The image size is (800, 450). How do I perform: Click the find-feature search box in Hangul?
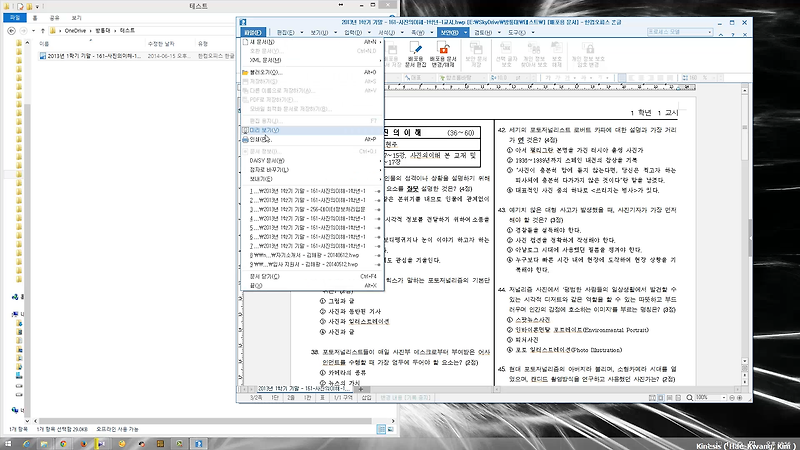(680, 32)
